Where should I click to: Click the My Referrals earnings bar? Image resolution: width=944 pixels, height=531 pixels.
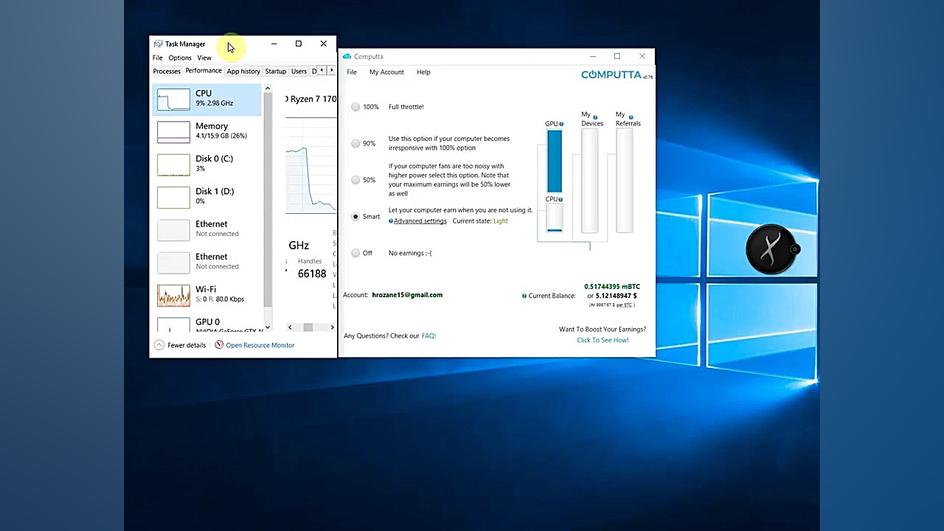pos(625,181)
